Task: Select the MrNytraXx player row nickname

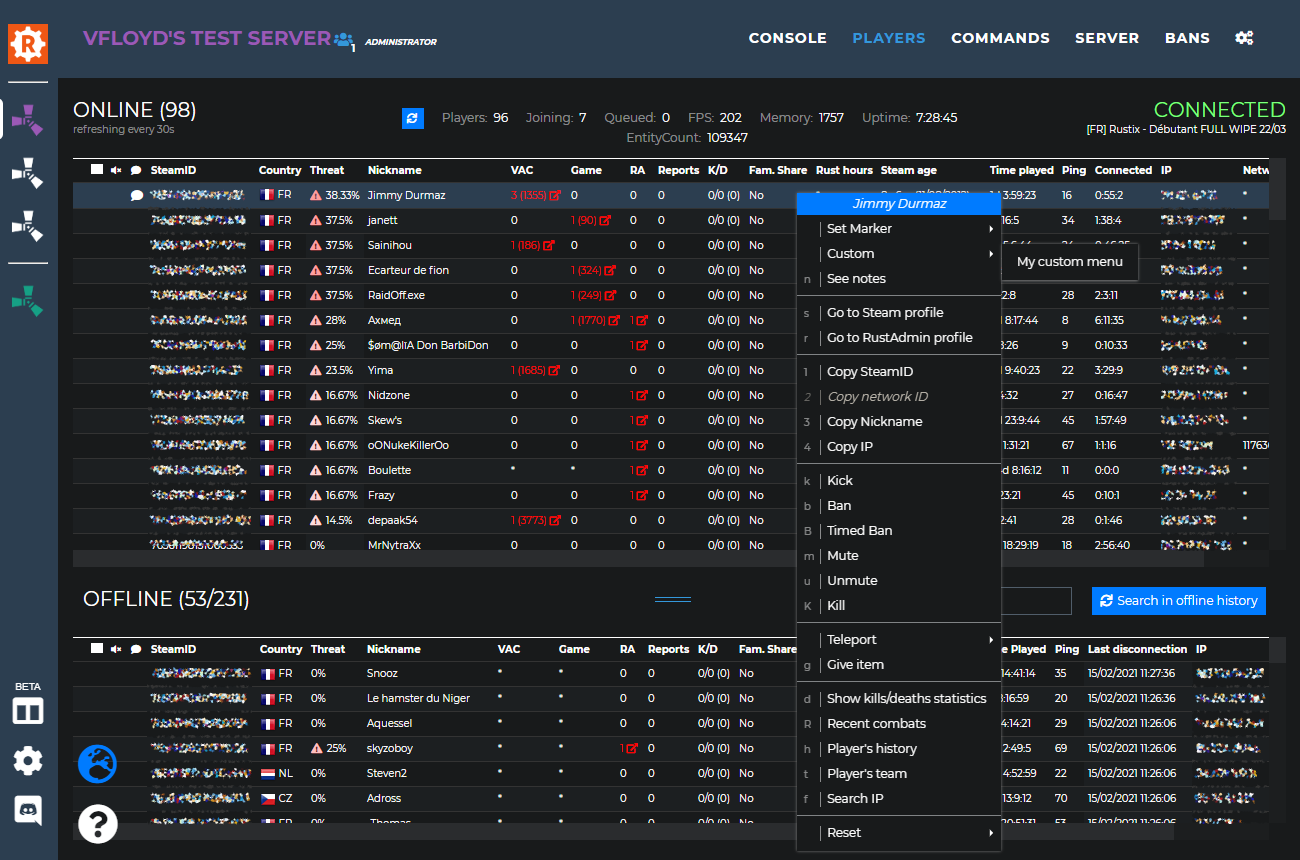Action: [394, 545]
